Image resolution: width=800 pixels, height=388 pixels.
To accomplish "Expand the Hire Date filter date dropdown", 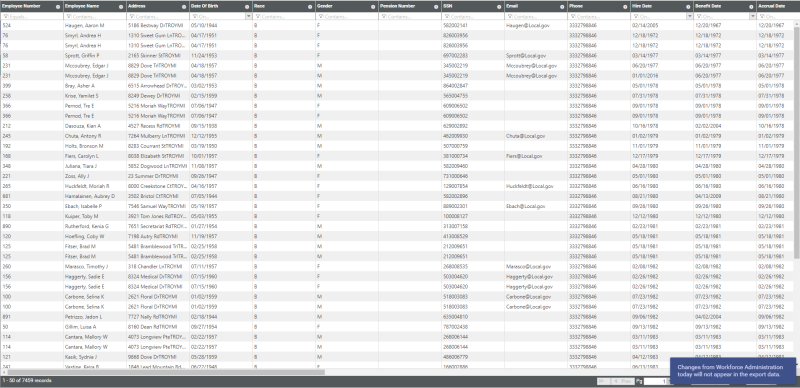I will click(689, 16).
